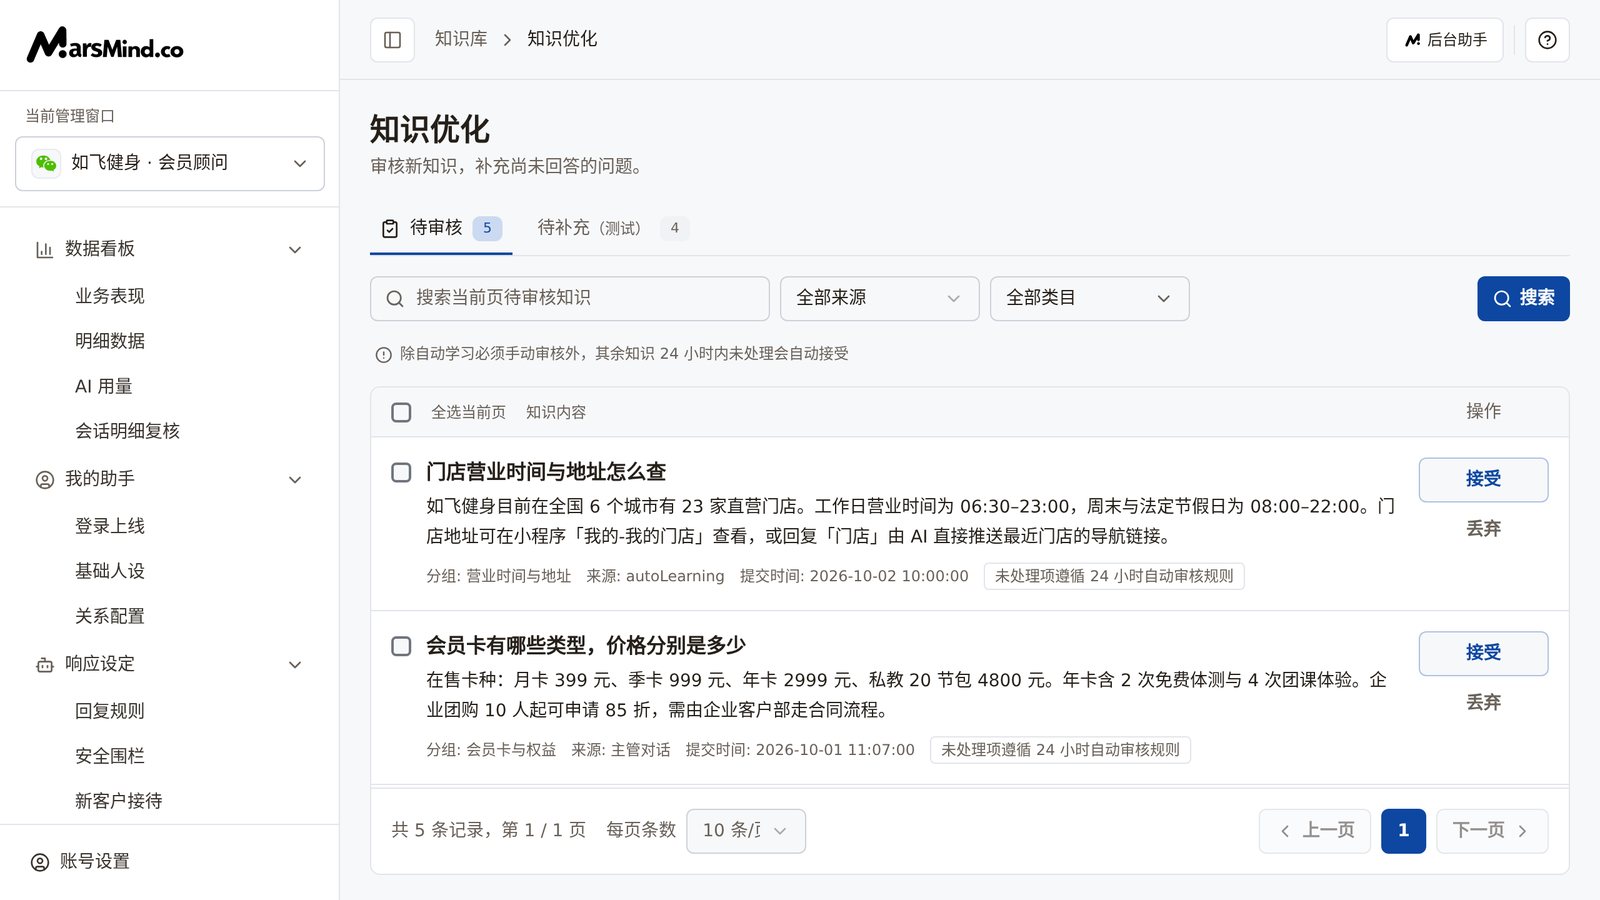Image resolution: width=1600 pixels, height=900 pixels.
Task: Check the 会员卡有哪些类型 row checkbox
Action: pos(401,646)
